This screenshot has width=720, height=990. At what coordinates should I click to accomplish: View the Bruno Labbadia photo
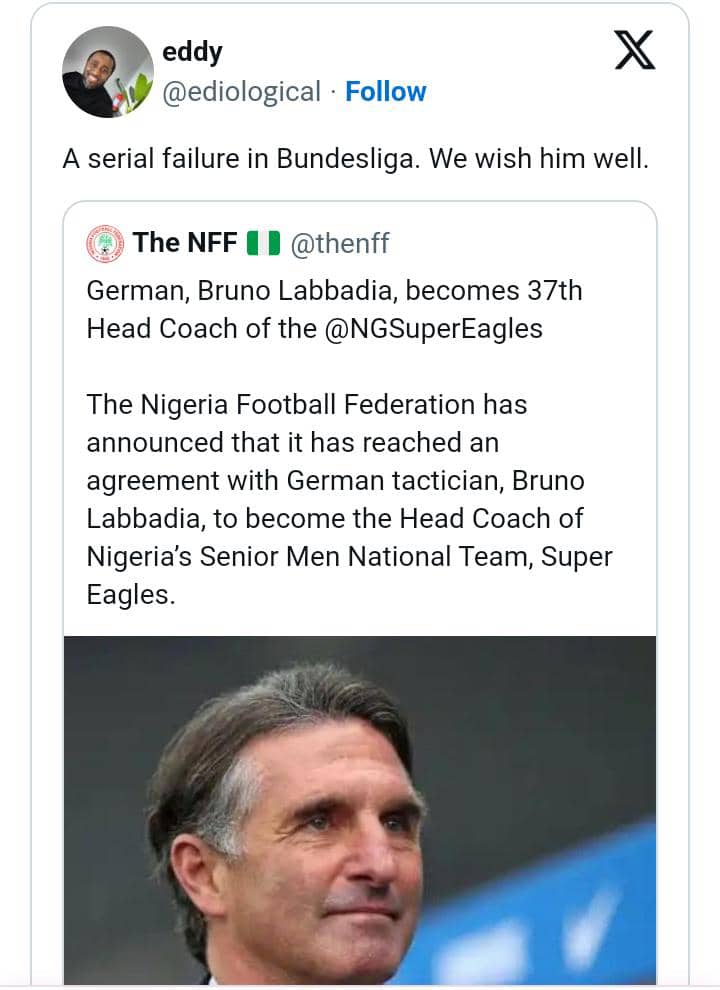(360, 810)
